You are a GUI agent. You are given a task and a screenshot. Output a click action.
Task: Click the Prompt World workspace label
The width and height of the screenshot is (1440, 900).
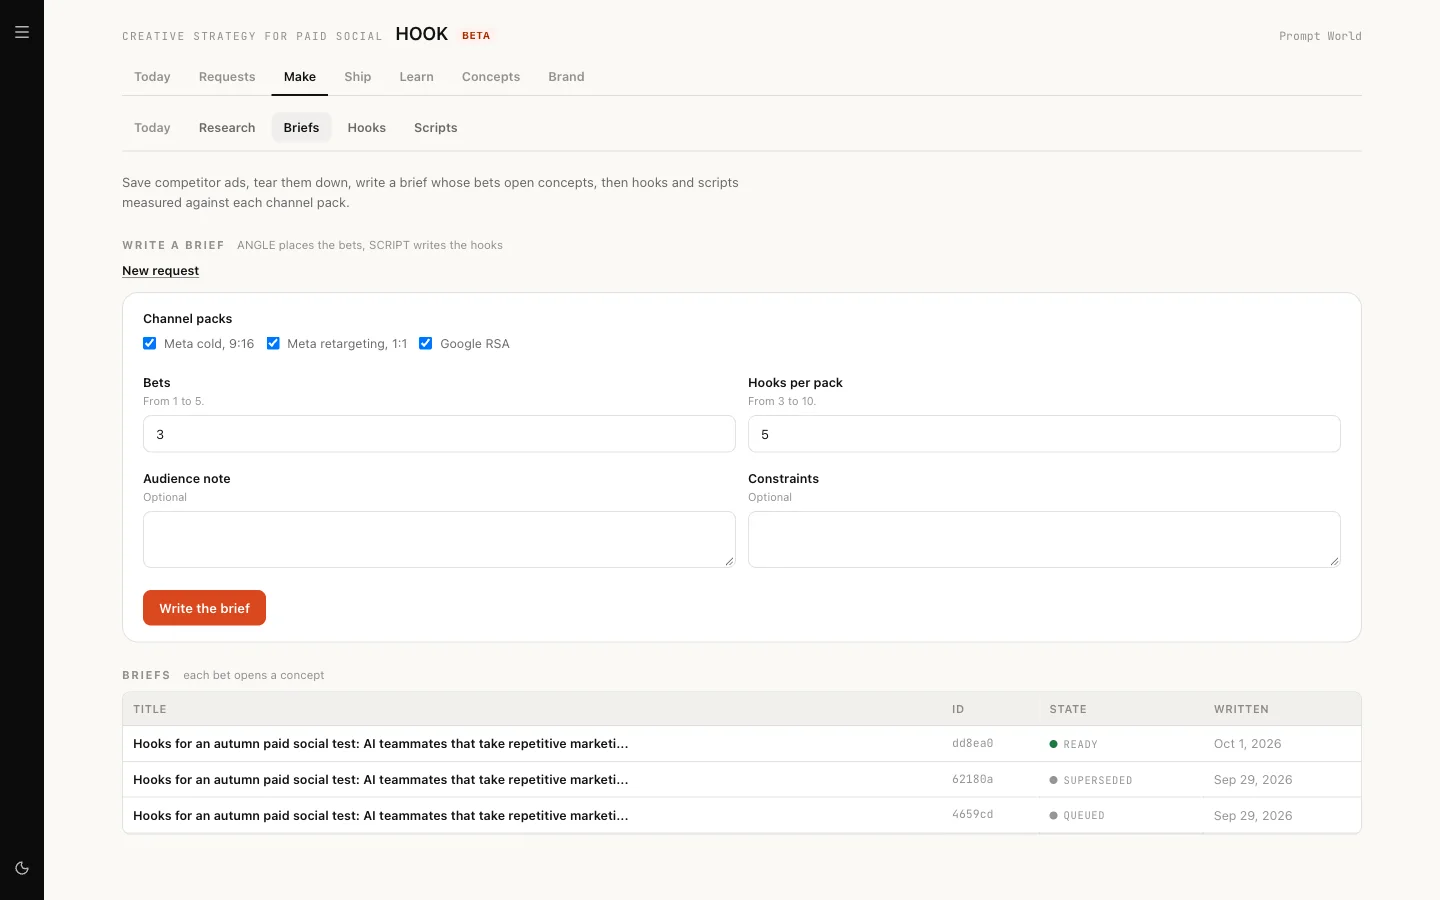pyautogui.click(x=1320, y=36)
